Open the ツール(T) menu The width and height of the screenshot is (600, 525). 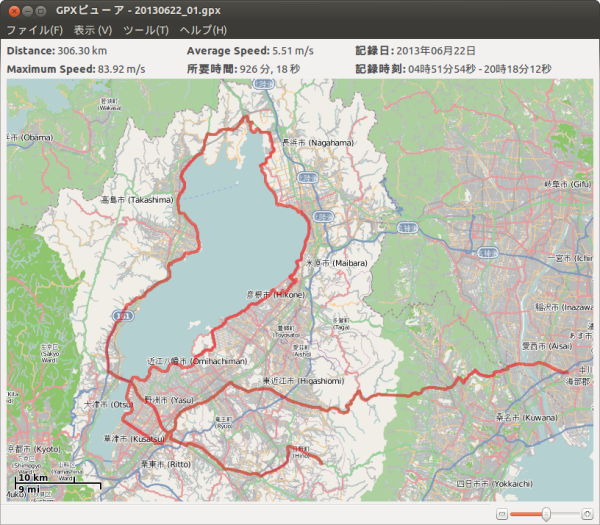pyautogui.click(x=146, y=30)
